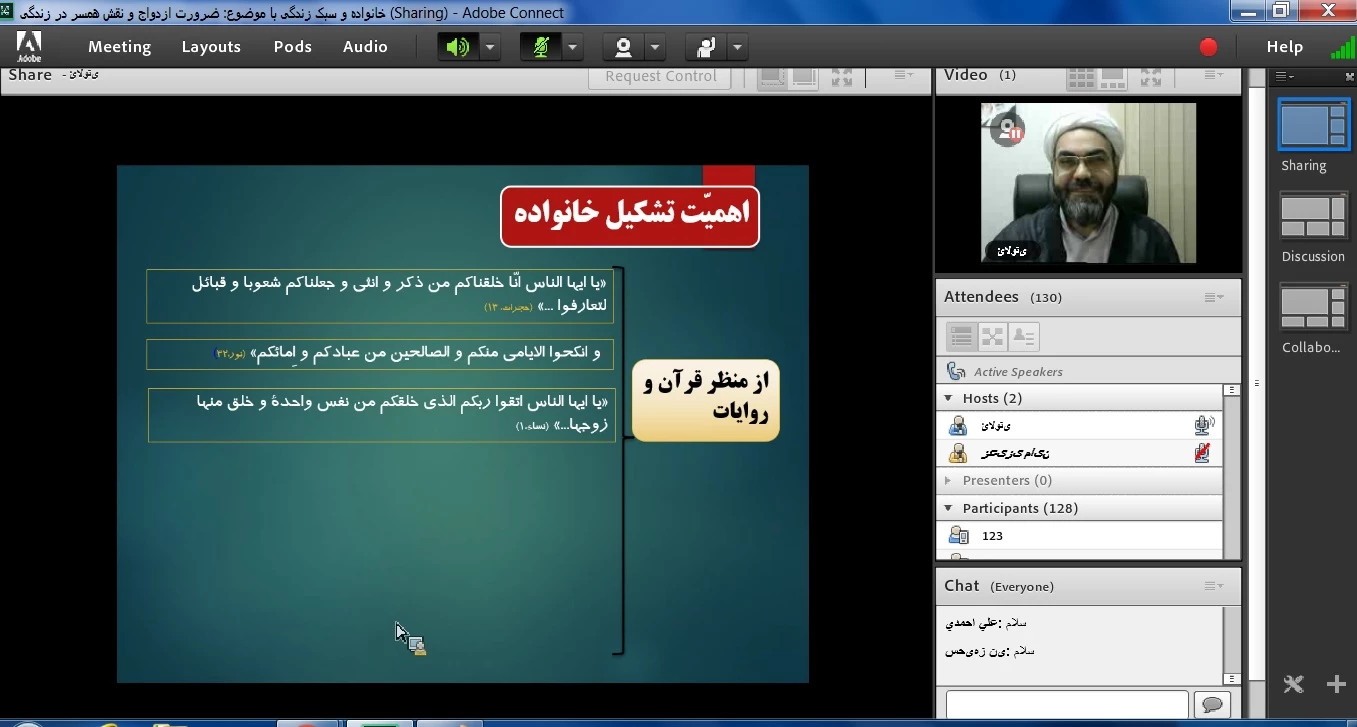This screenshot has height=727, width=1357.
Task: Expand the Presenters group
Action: click(x=949, y=480)
